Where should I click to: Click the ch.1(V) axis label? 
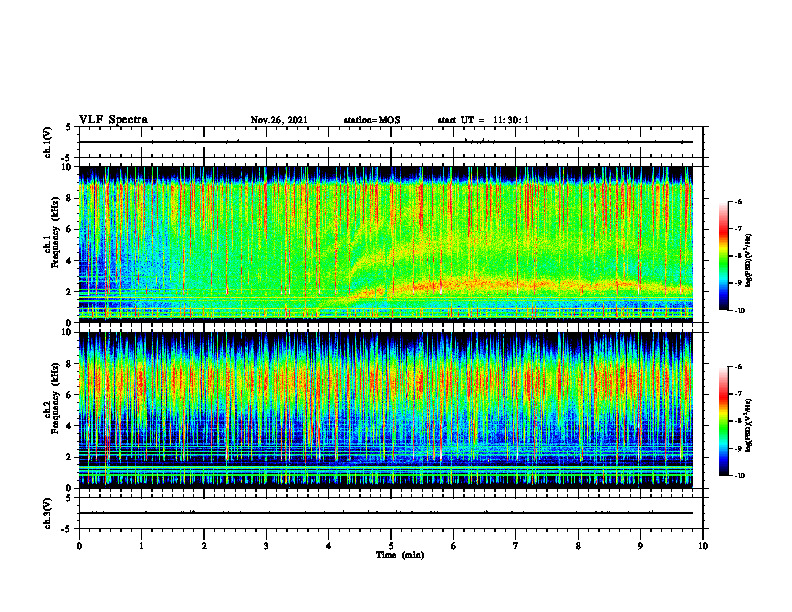click(48, 142)
